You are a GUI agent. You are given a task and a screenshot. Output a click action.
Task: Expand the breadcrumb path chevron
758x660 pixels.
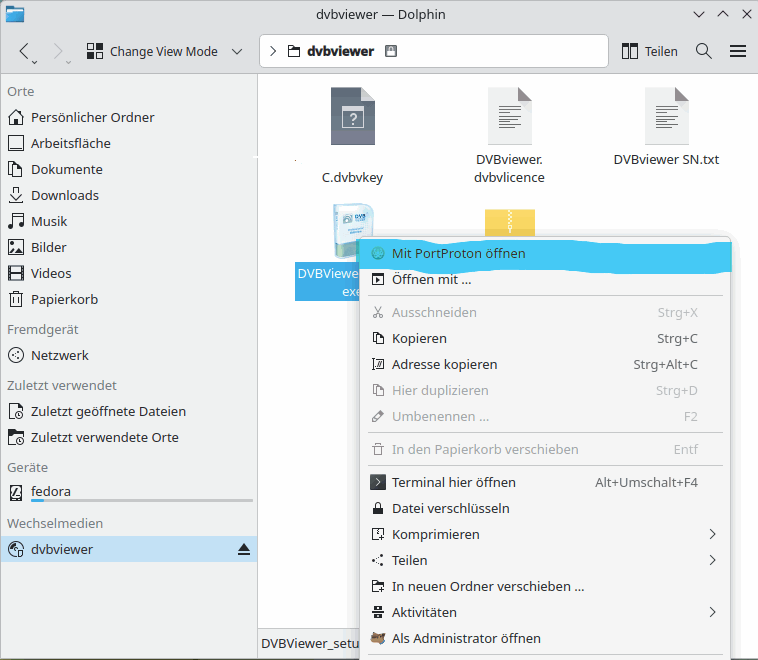(x=273, y=51)
